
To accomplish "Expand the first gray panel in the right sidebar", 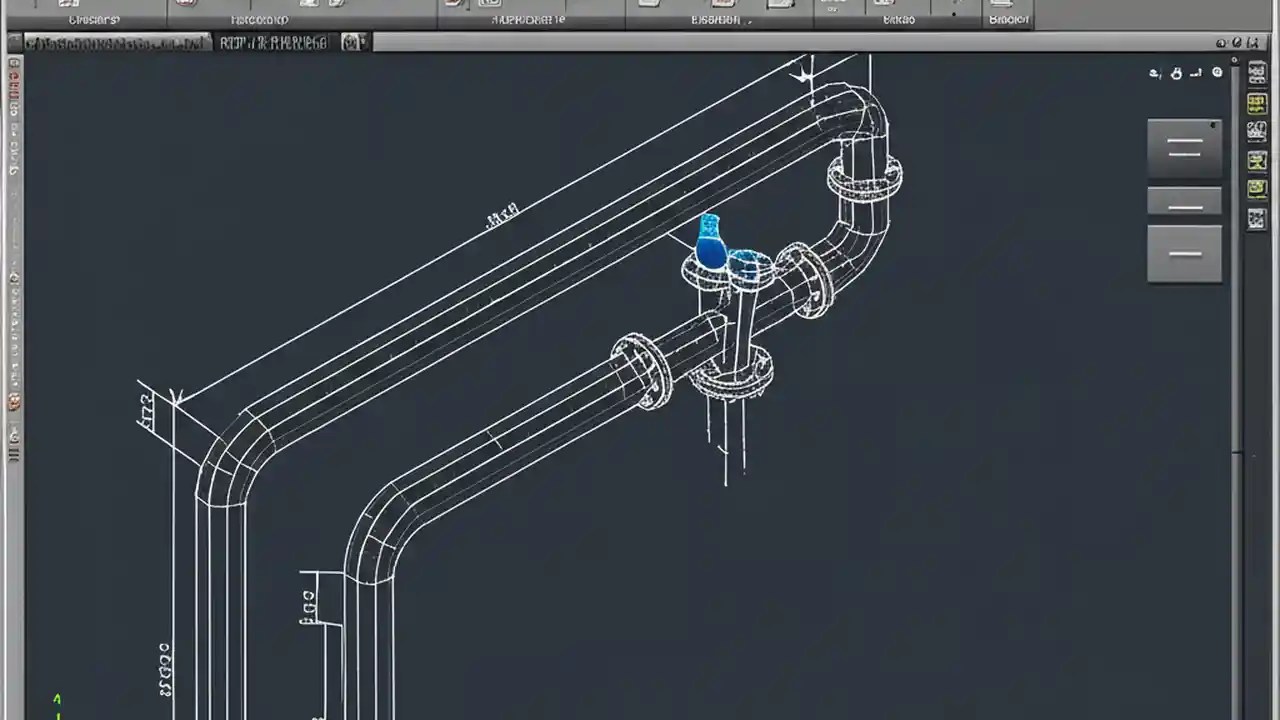I will coord(1185,148).
